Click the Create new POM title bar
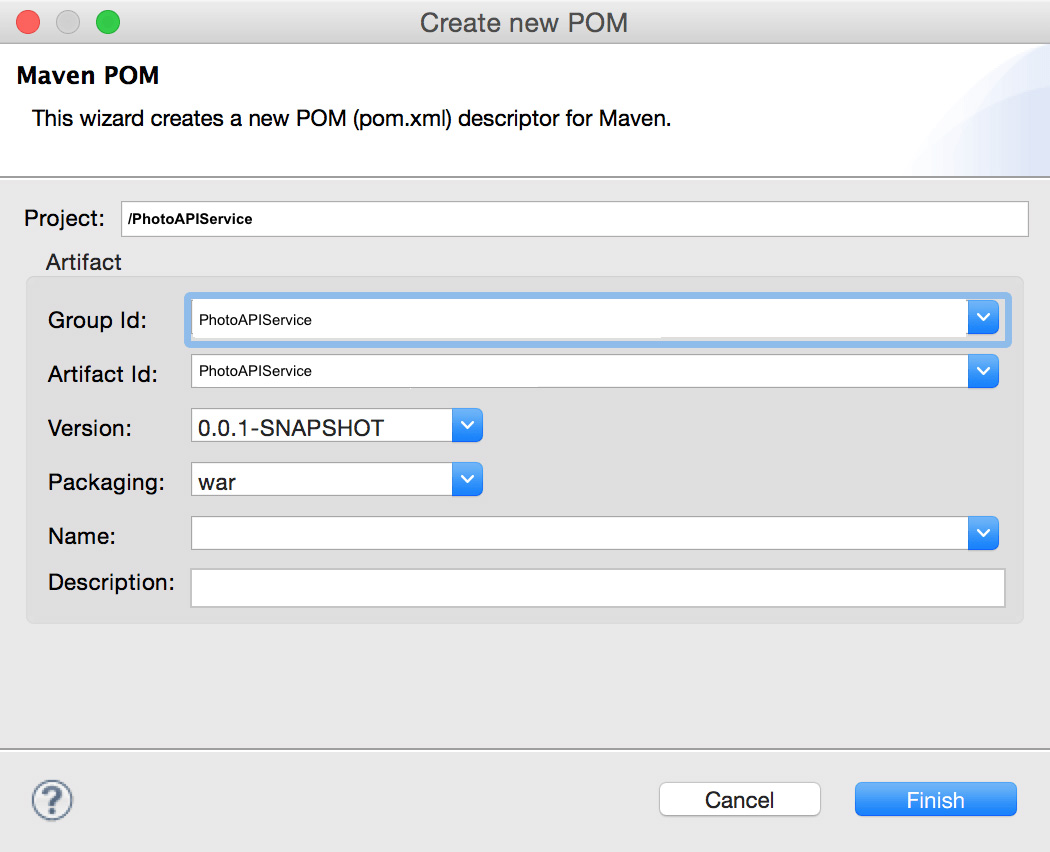The image size is (1050, 852). pos(524,22)
